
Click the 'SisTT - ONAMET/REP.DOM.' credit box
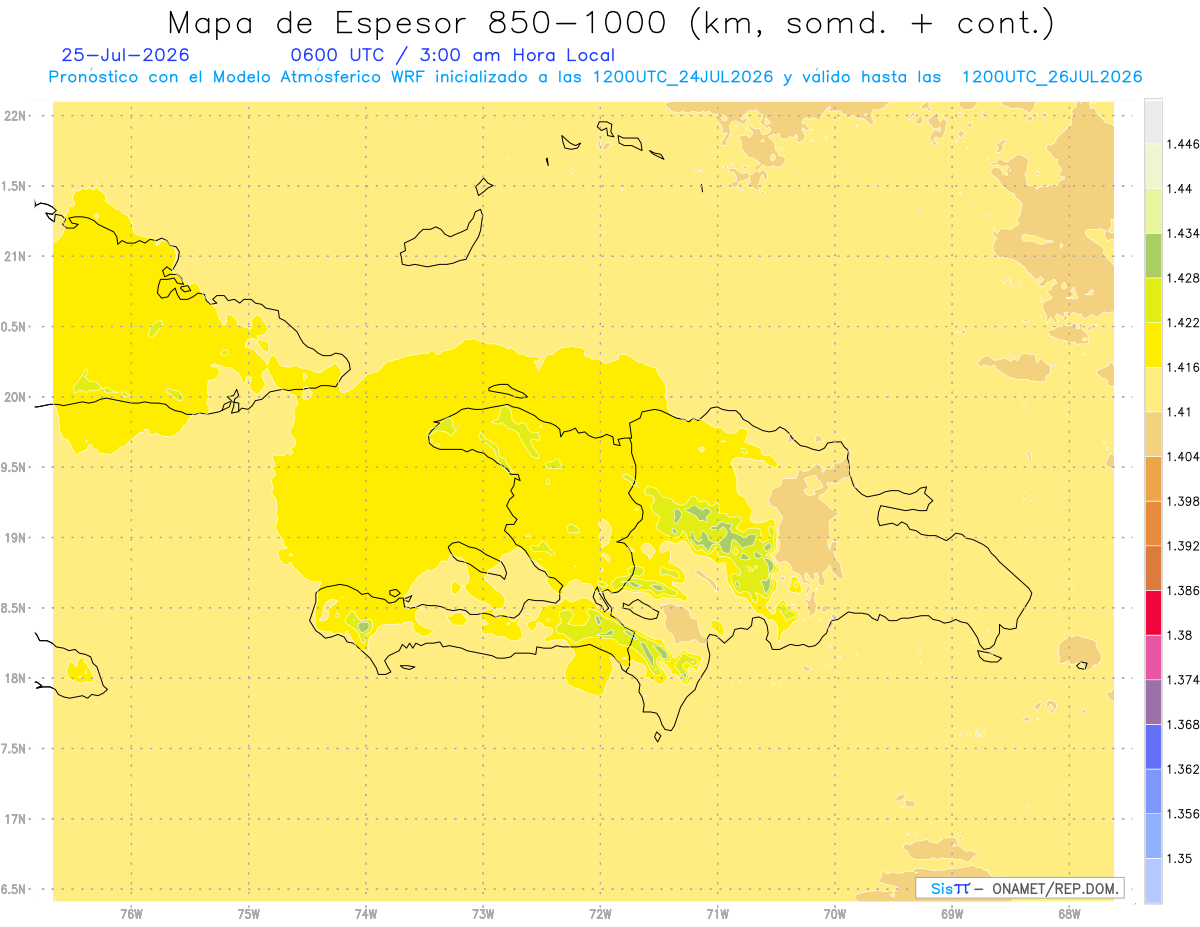[x=1019, y=888]
